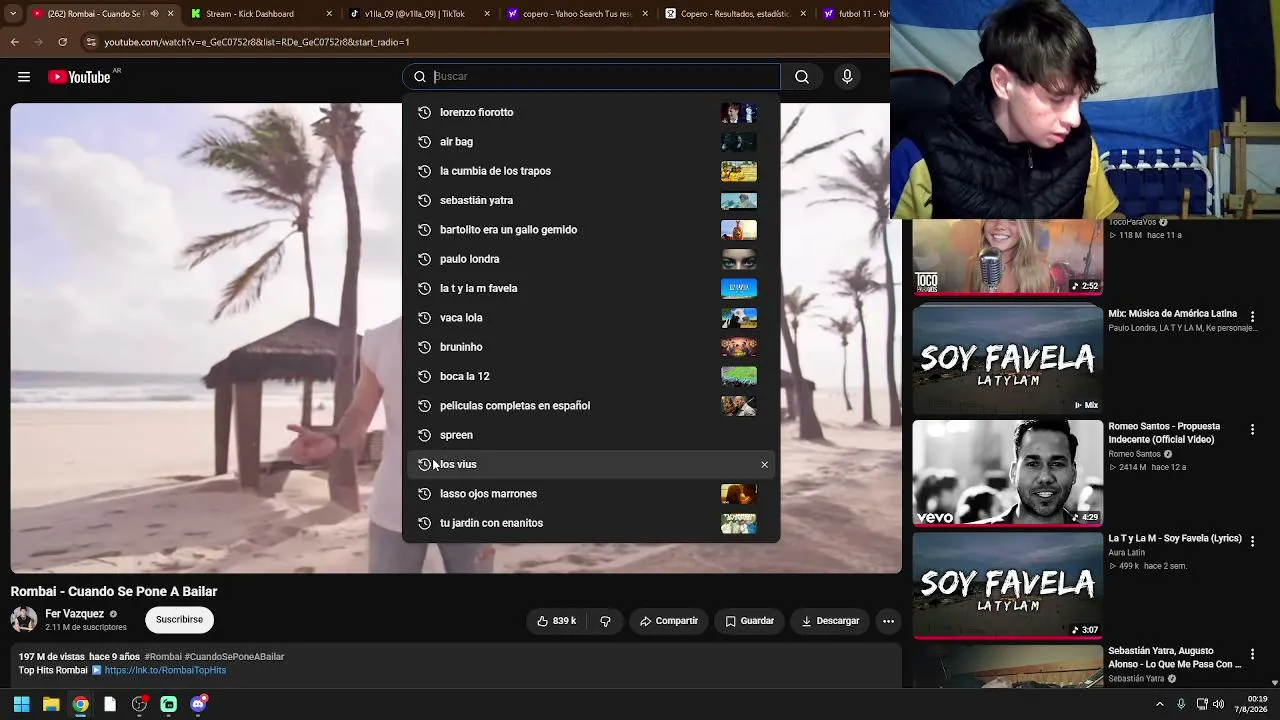Screen dimensions: 1280x720
Task: Choose 'la cumbia de los trapos' suggestion
Action: coord(591,171)
